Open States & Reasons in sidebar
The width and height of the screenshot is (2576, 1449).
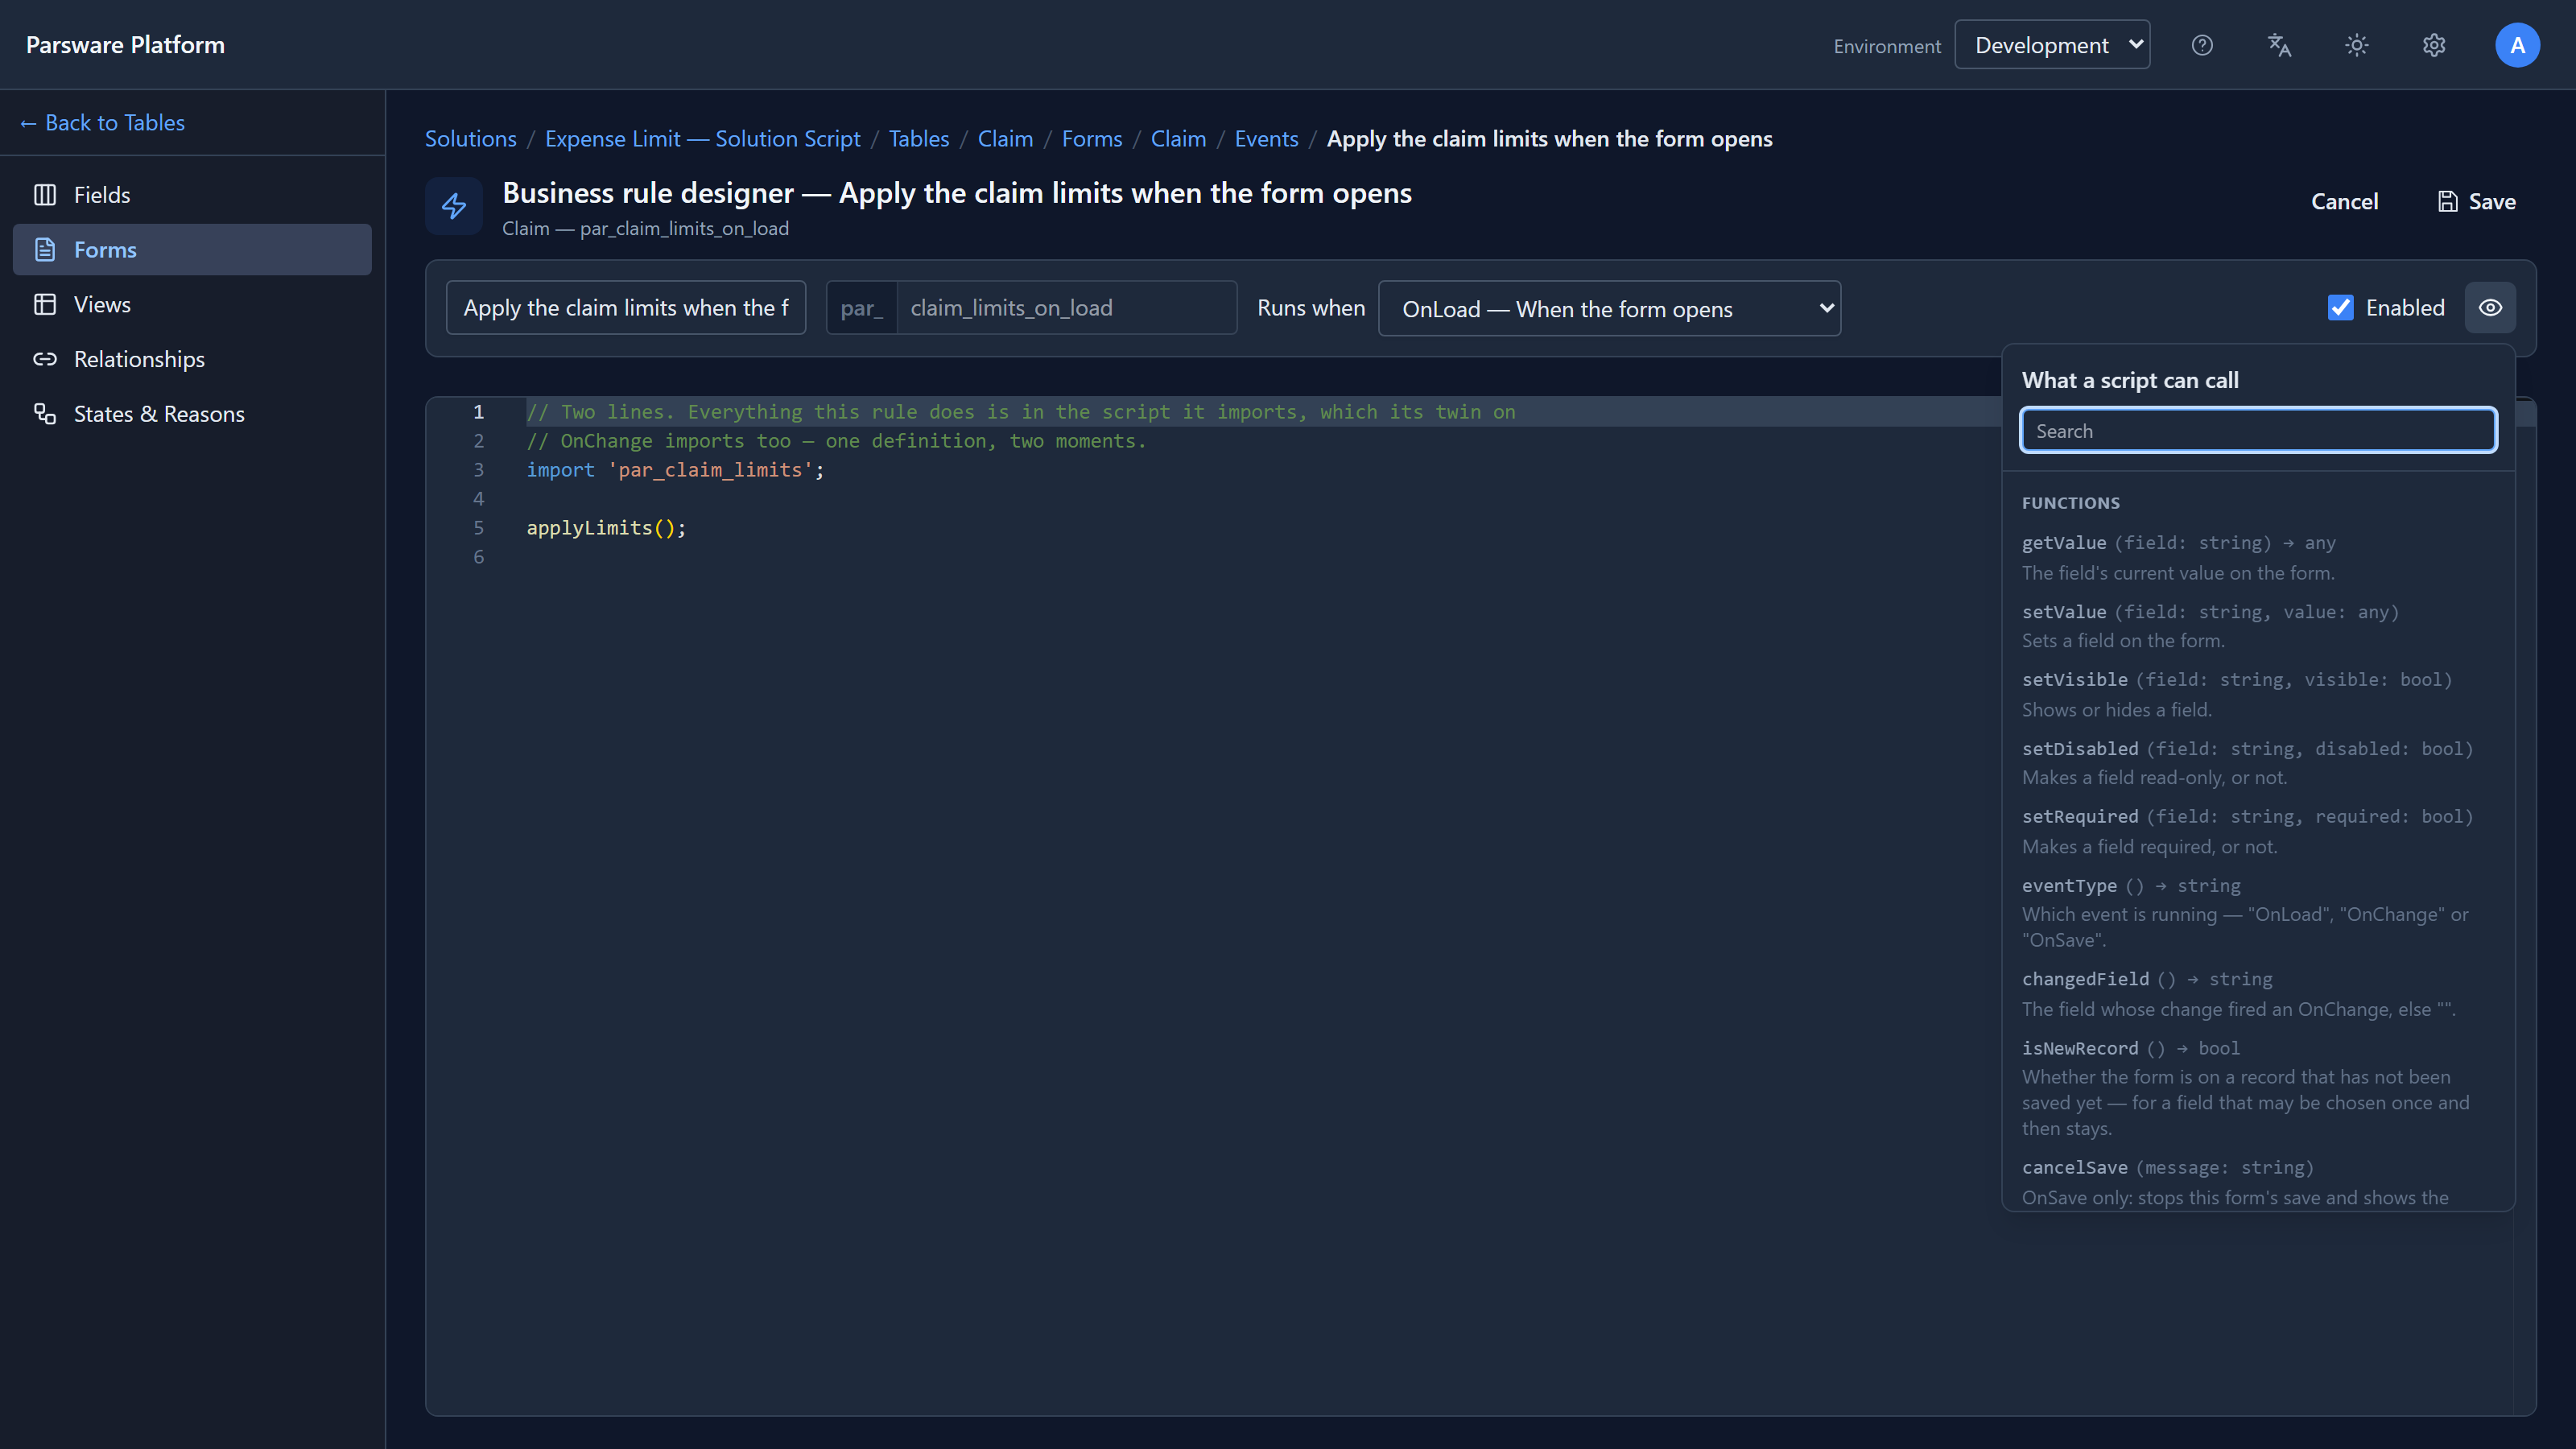(x=192, y=414)
